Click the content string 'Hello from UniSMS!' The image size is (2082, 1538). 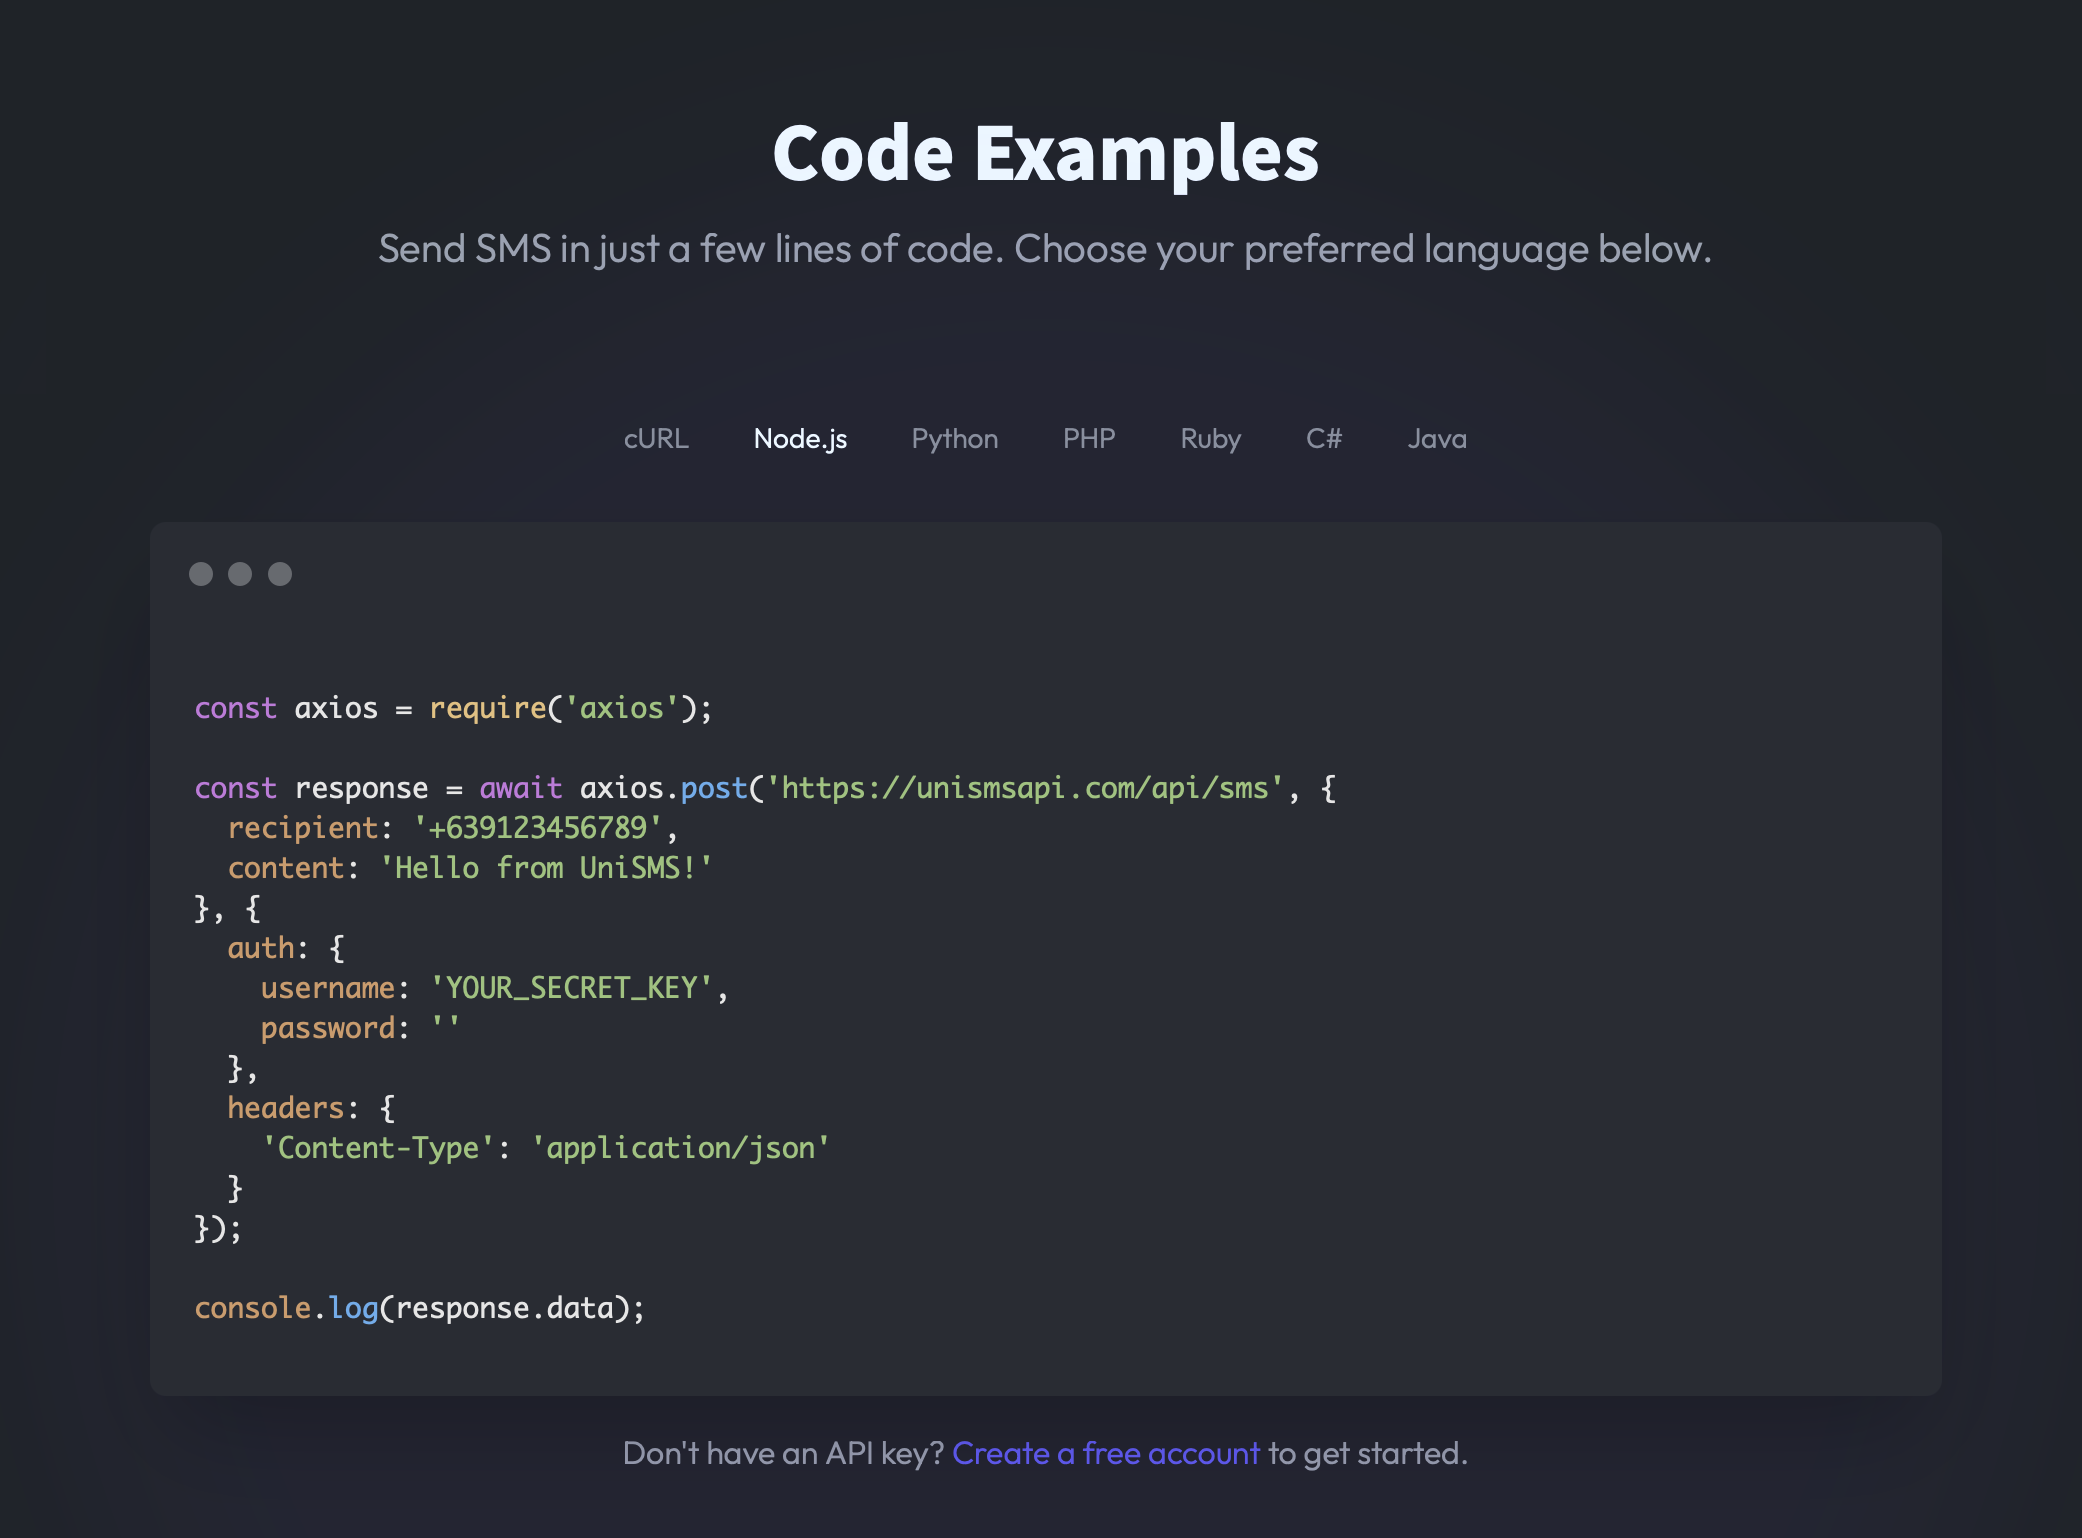pos(546,868)
